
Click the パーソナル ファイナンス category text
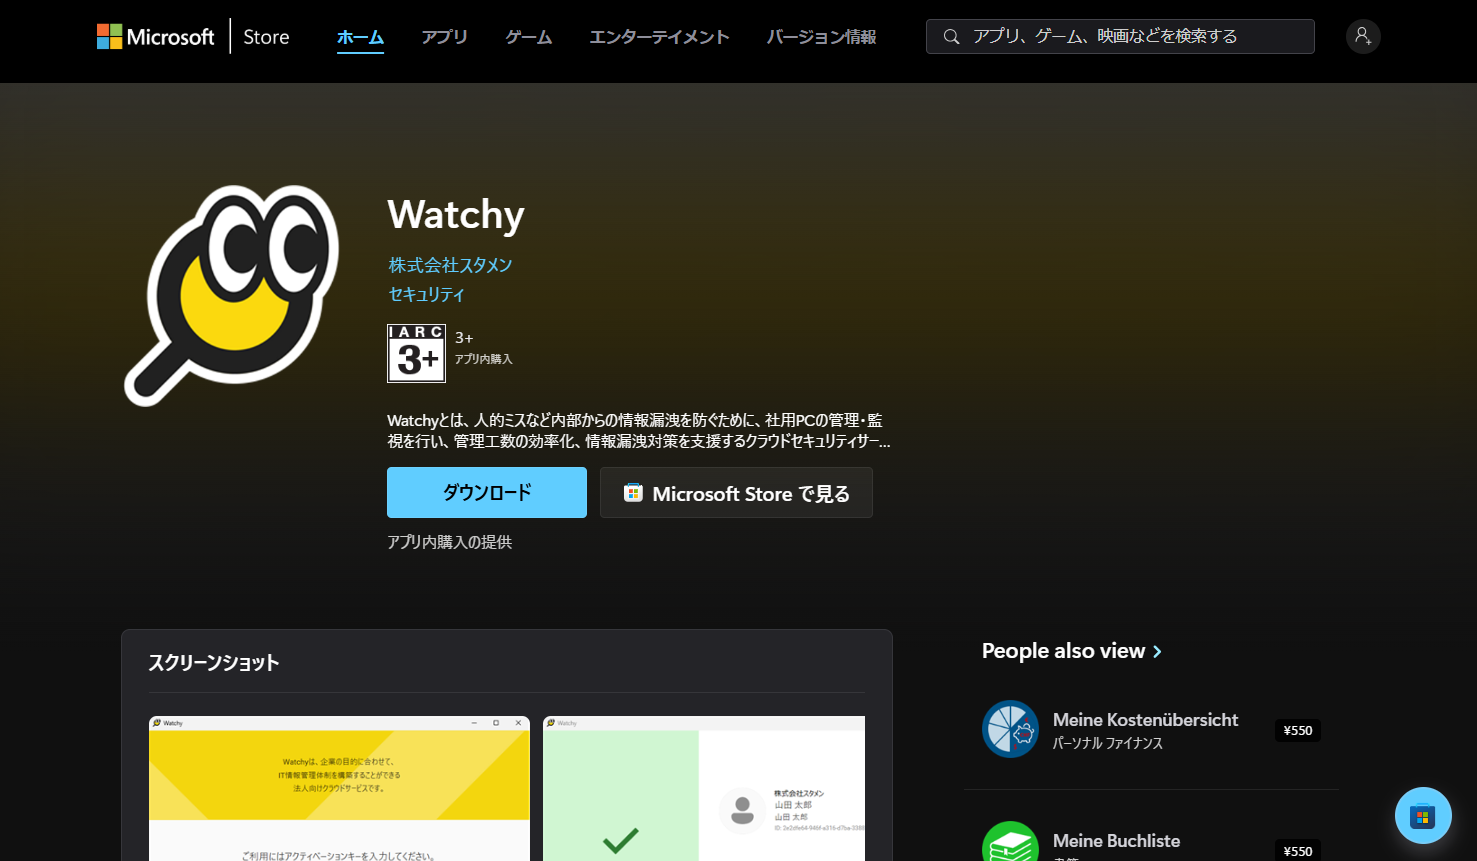[x=1108, y=743]
